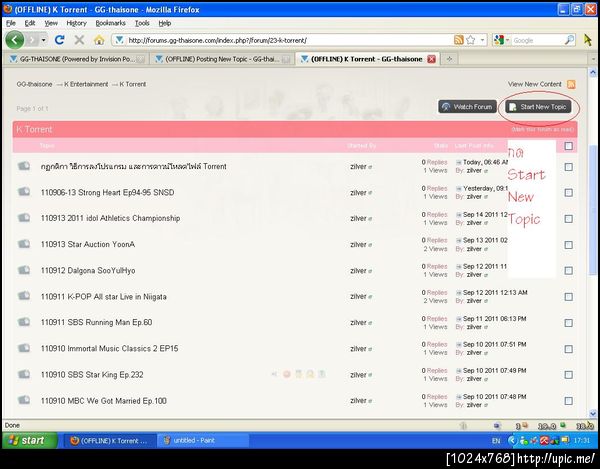Viewport: 600px width, 469px height.
Task: Tick checkbox for 110913 2011 idol Athletics Championship
Action: tap(569, 219)
